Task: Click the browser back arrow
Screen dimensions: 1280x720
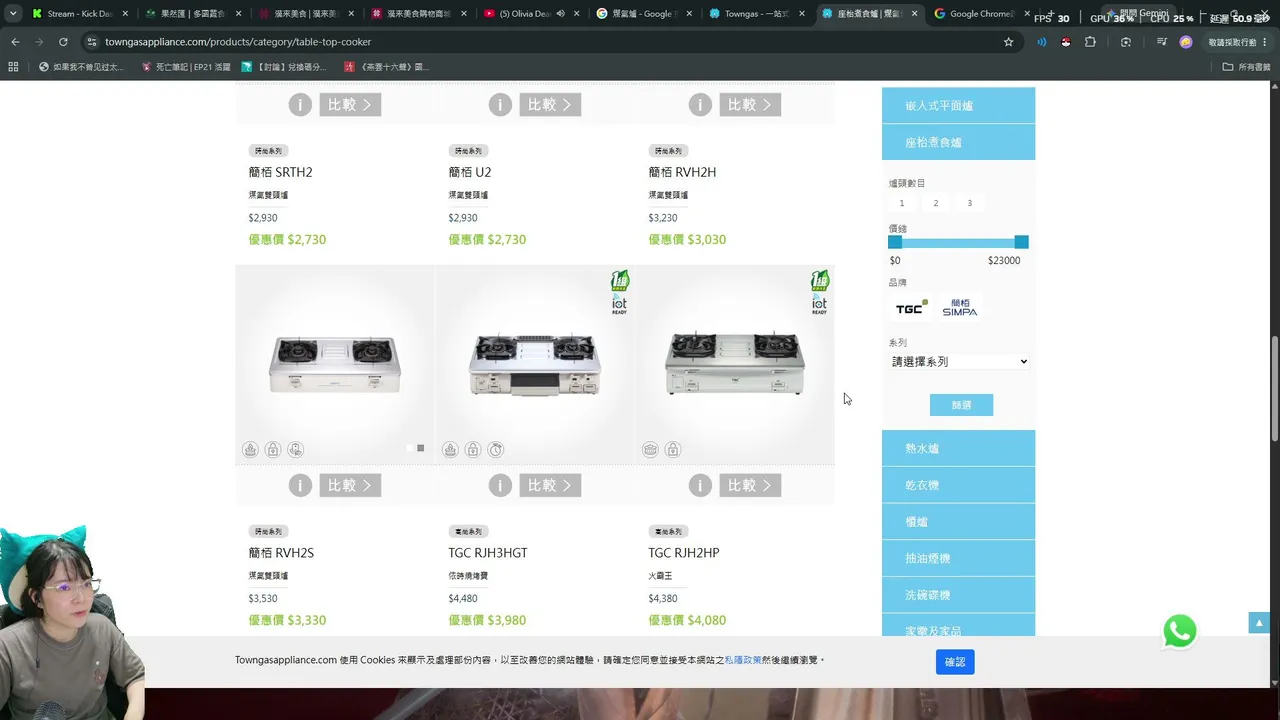Action: [x=15, y=42]
